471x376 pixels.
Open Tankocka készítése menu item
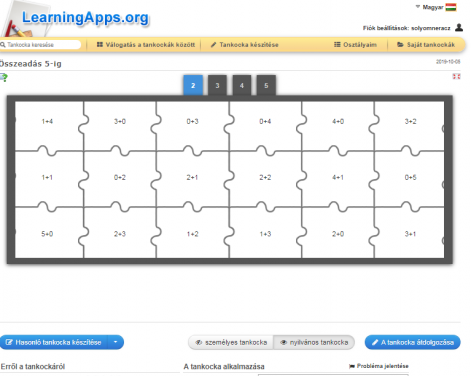coord(244,45)
